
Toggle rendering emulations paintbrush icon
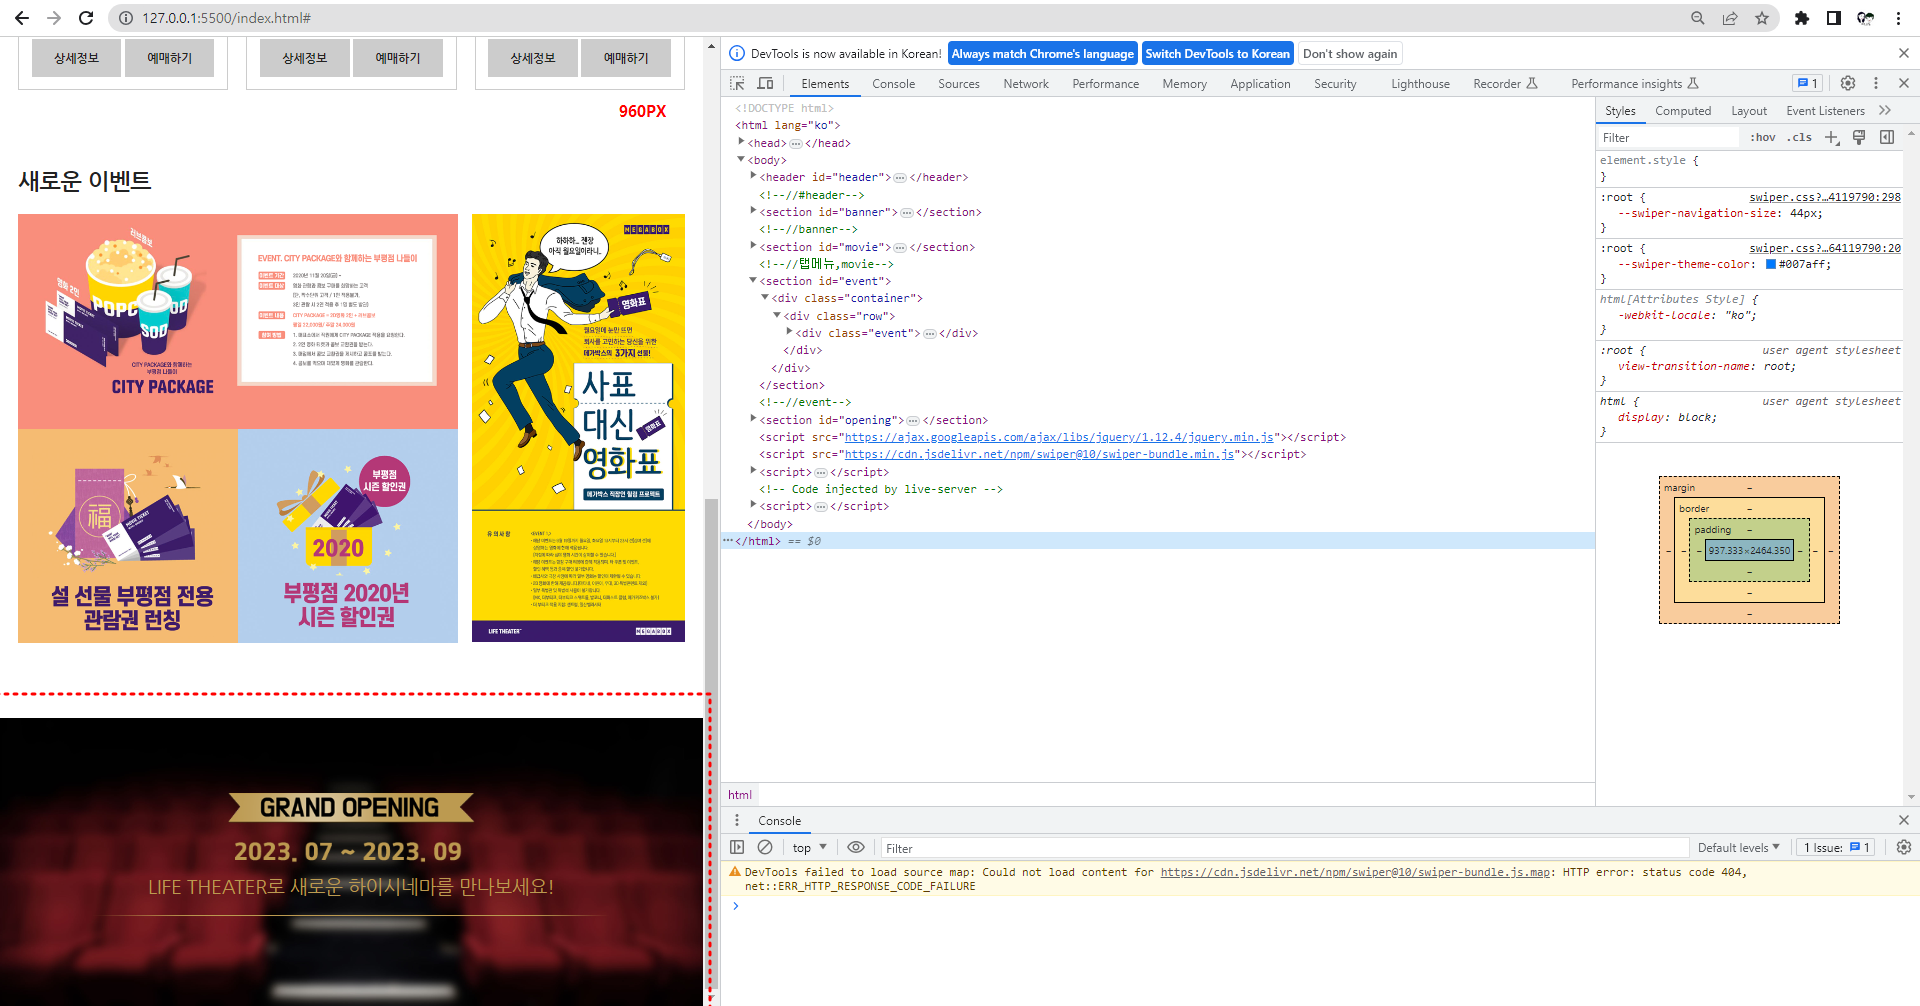(x=1859, y=138)
